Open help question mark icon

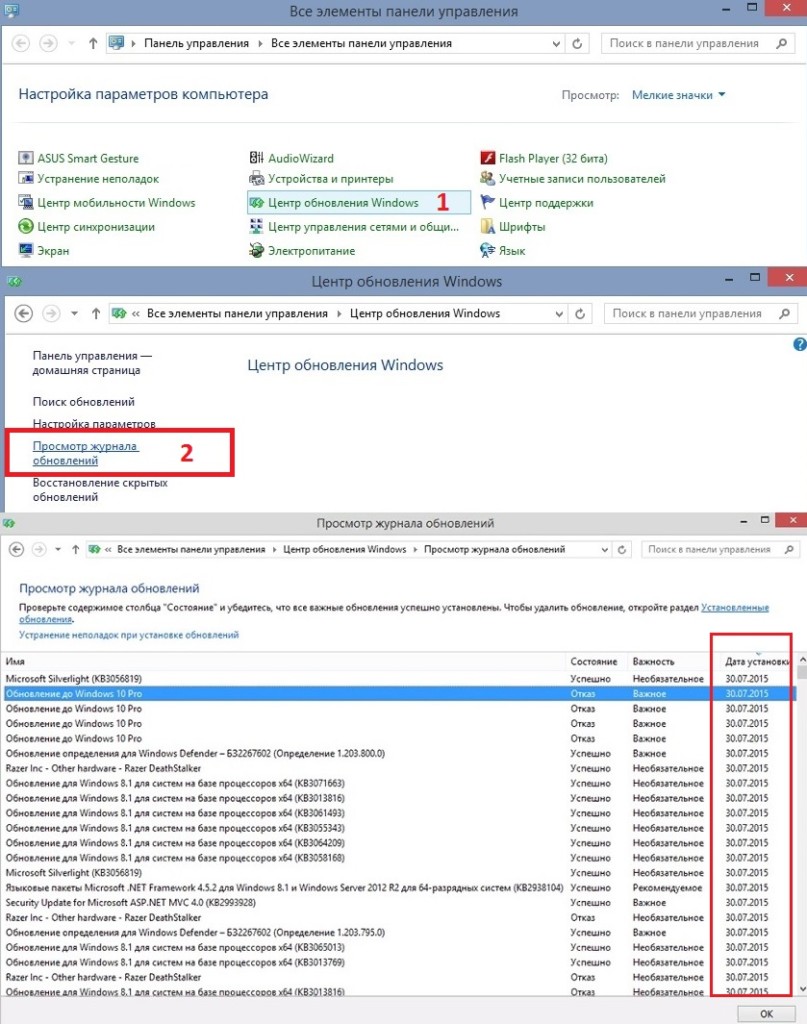click(799, 344)
